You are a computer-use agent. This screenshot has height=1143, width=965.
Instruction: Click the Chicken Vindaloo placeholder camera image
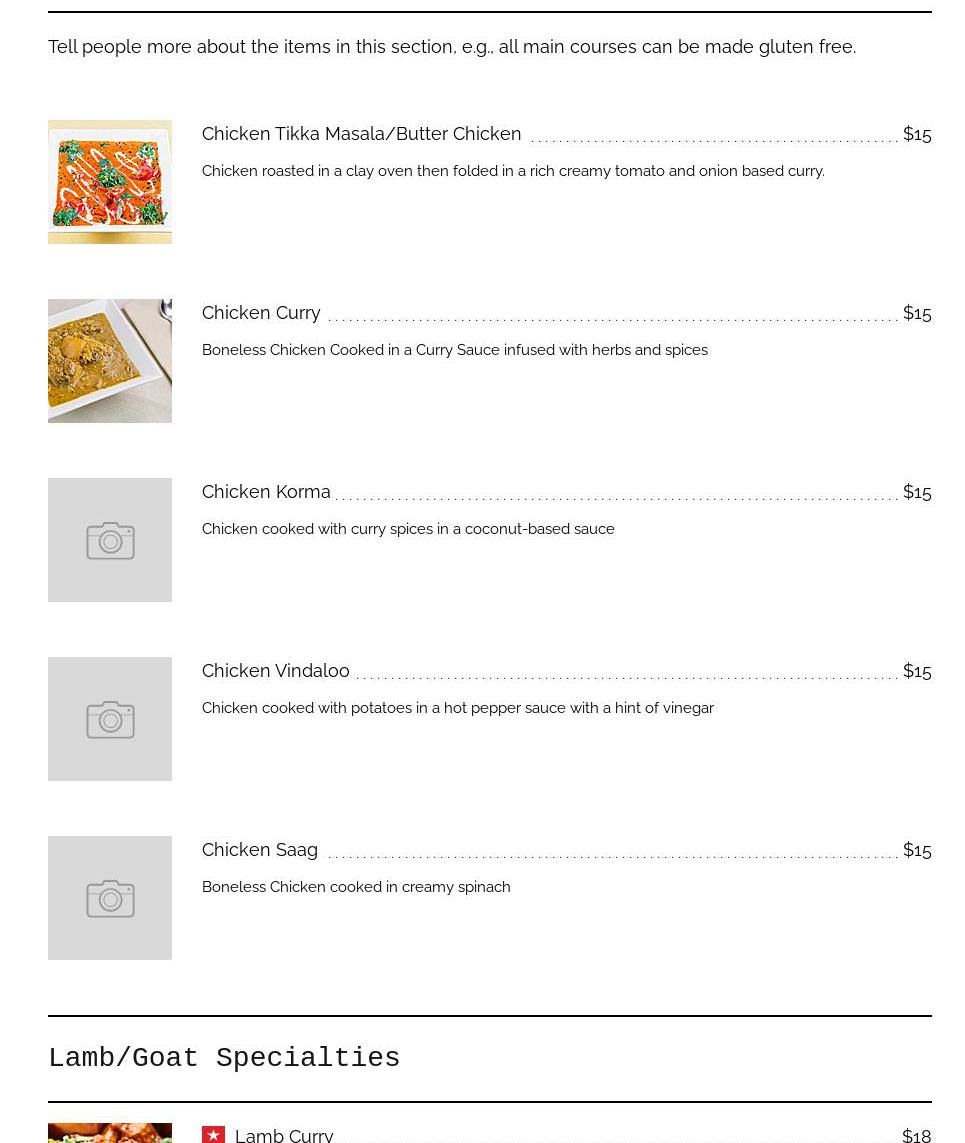110,719
